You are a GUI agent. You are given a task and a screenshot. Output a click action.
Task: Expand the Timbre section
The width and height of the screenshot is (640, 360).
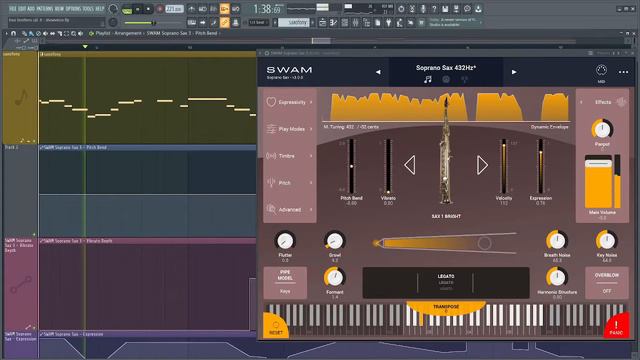pos(289,156)
